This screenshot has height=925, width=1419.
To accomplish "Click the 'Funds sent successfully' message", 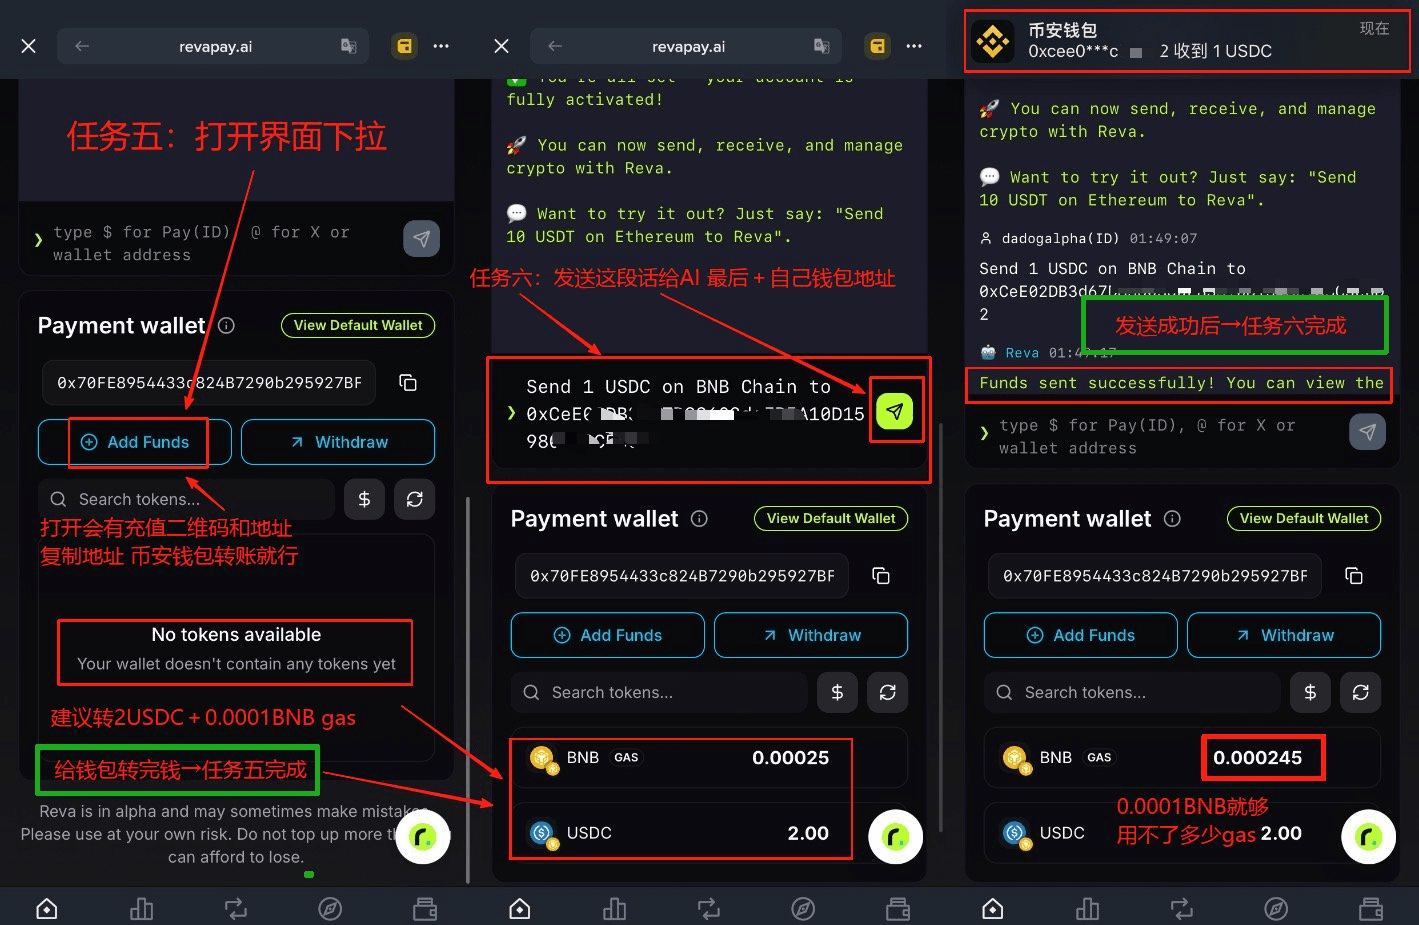I will click(x=1180, y=384).
